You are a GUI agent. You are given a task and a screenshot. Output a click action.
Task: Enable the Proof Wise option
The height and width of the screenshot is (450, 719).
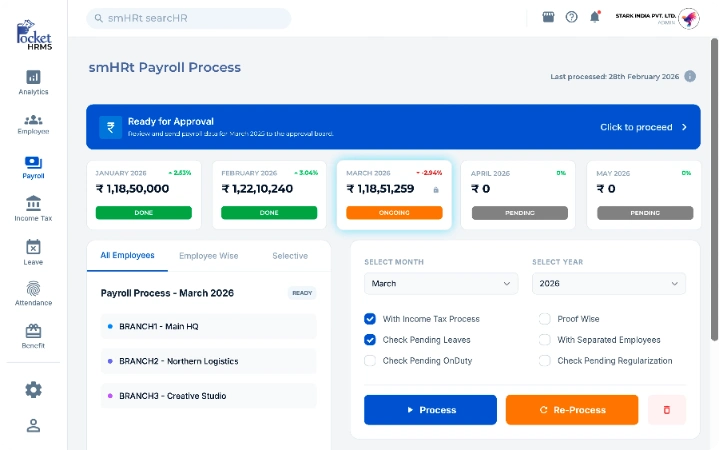pos(544,319)
